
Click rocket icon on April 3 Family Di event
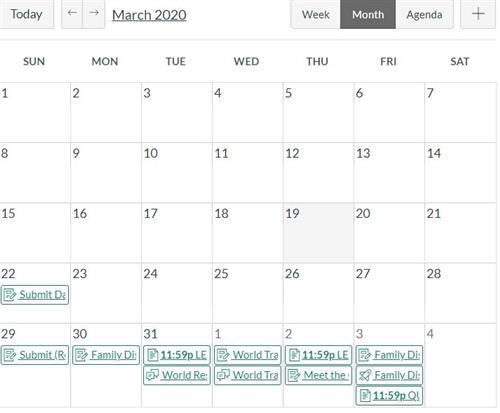click(365, 375)
